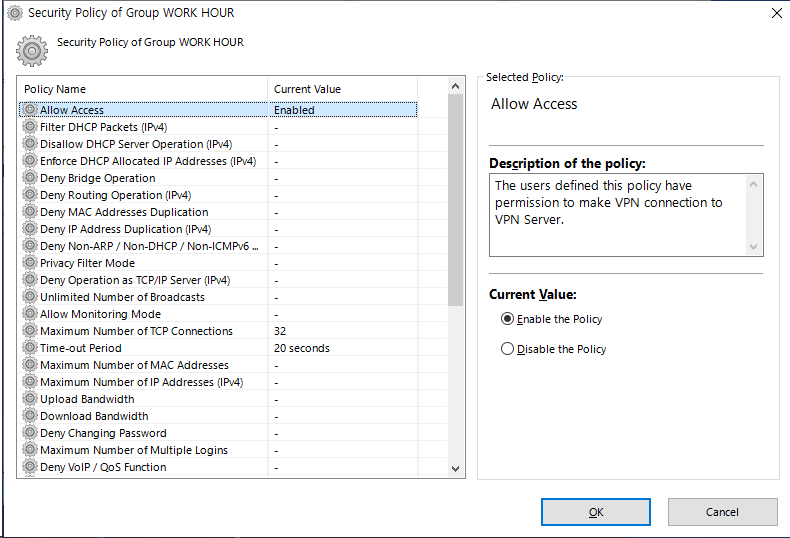Click gear icon beside Unlimited Number of Broadcasts

point(30,297)
